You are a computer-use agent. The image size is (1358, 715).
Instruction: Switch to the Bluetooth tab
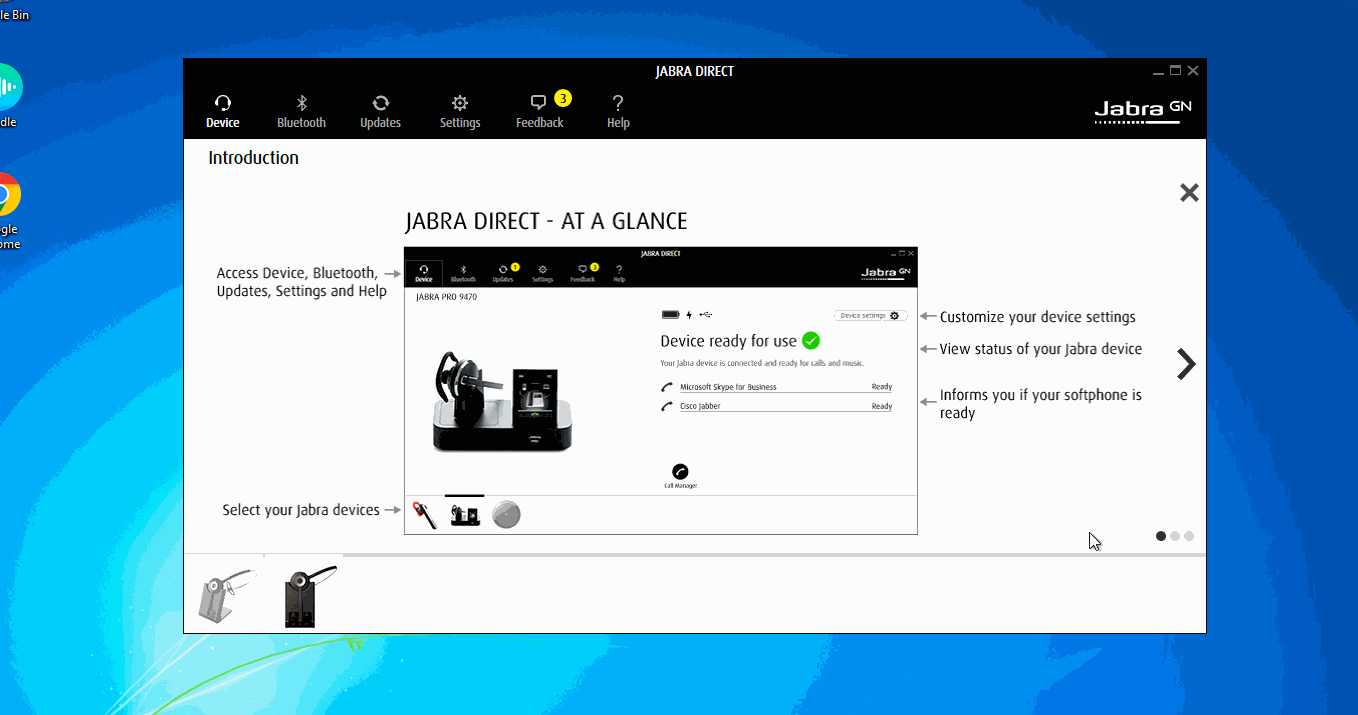(301, 110)
